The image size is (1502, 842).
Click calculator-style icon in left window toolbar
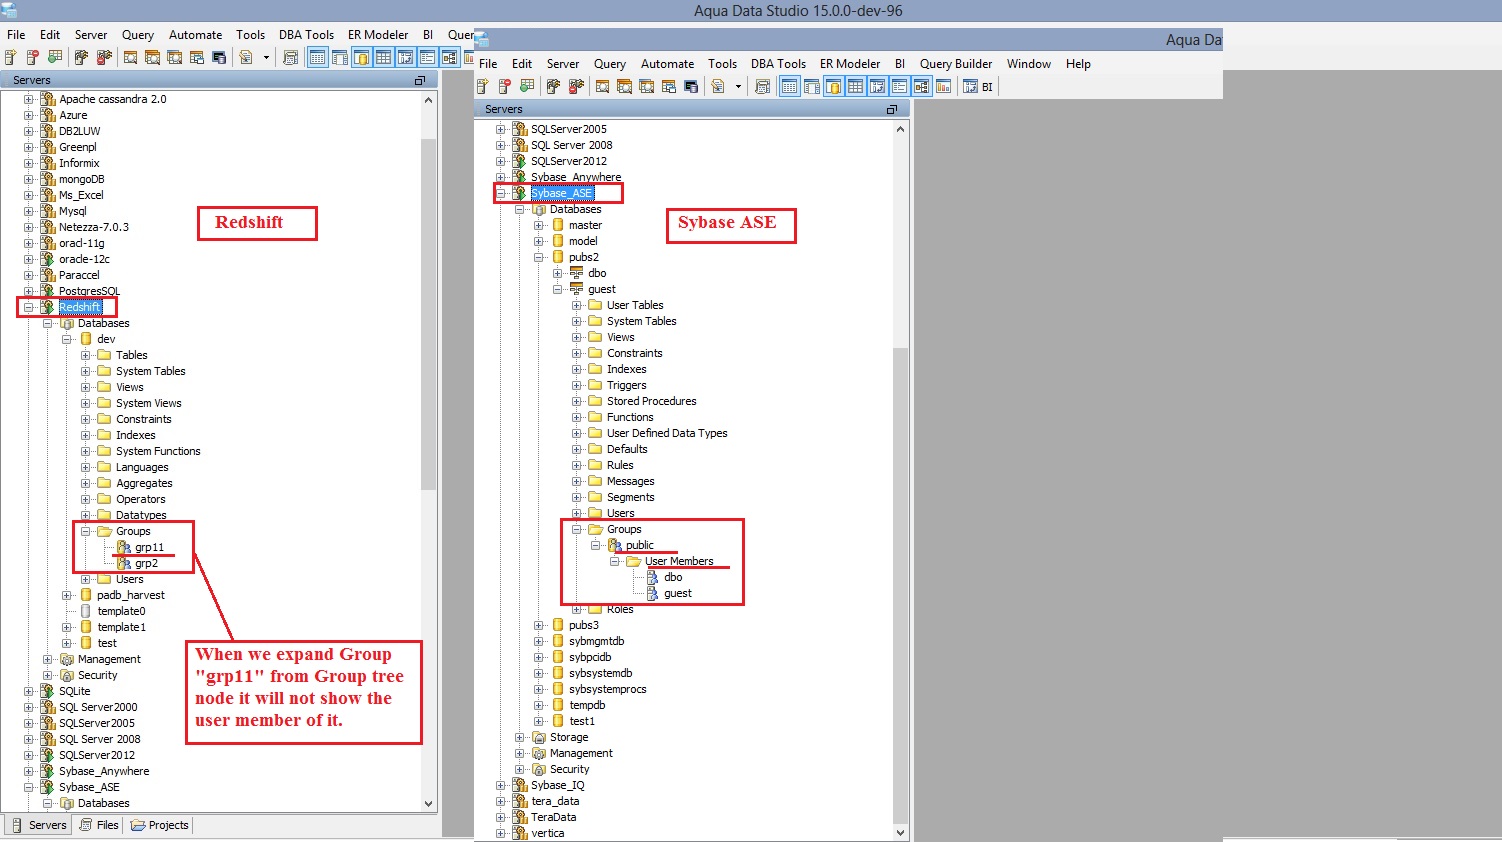tap(290, 58)
